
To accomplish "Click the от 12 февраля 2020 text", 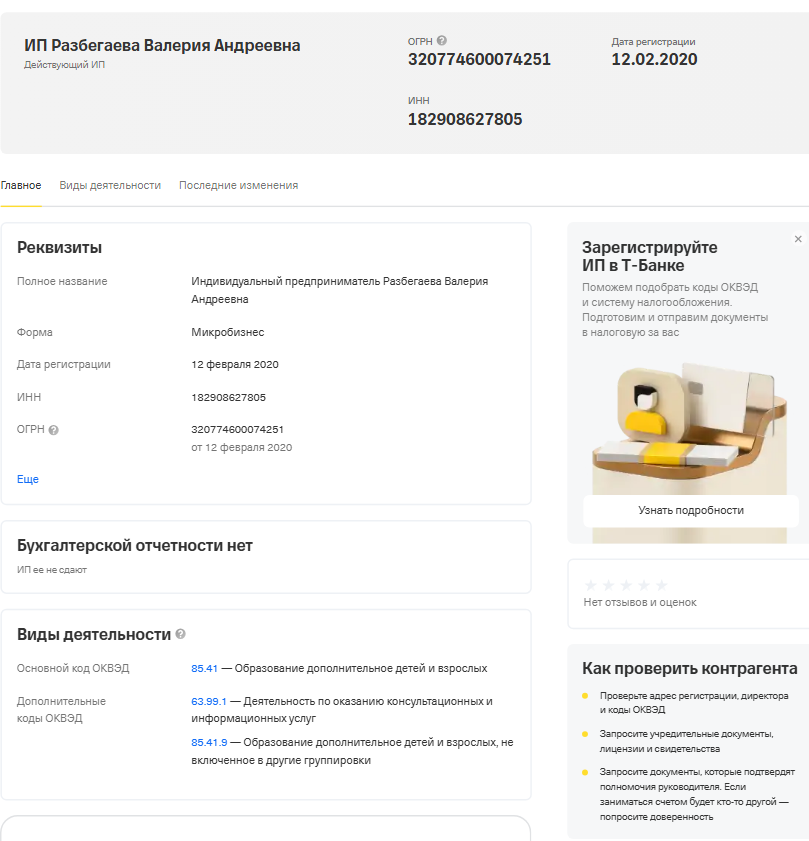I will [242, 448].
